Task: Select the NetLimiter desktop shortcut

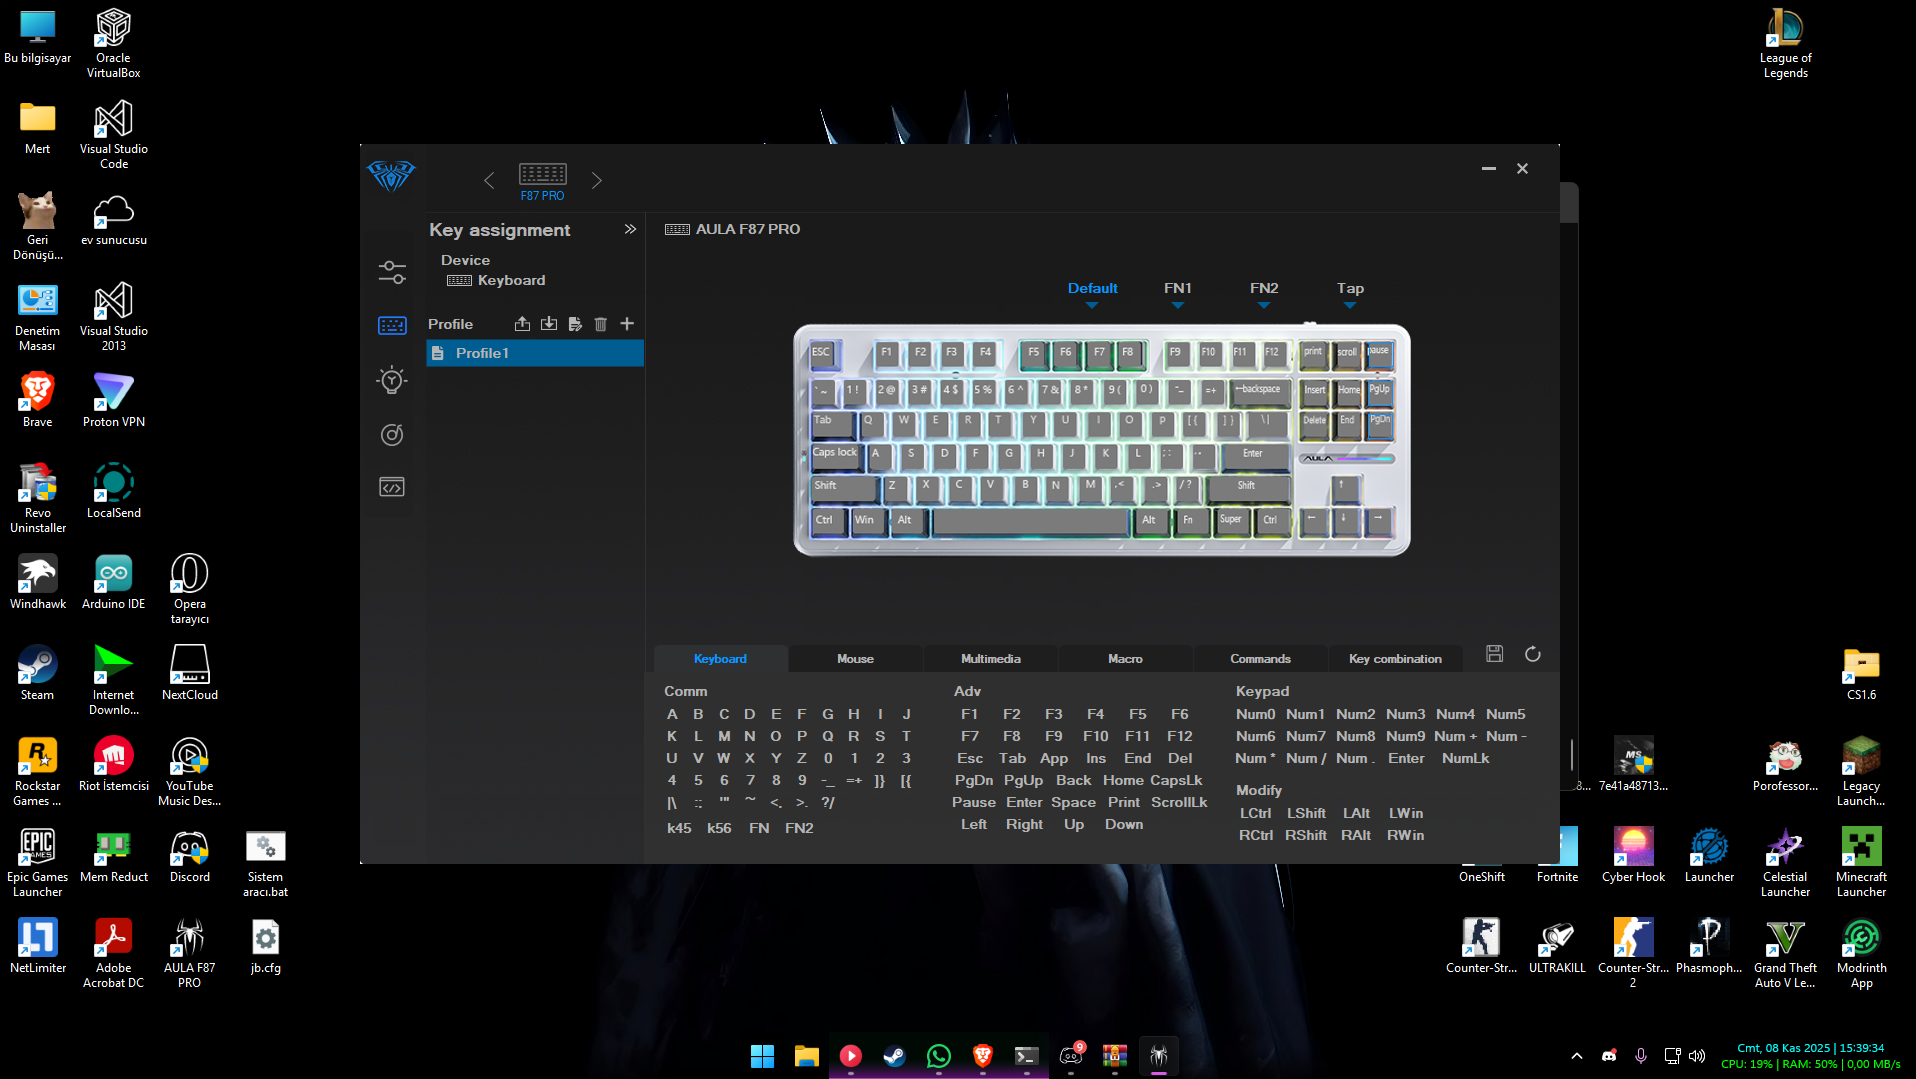Action: pos(37,946)
